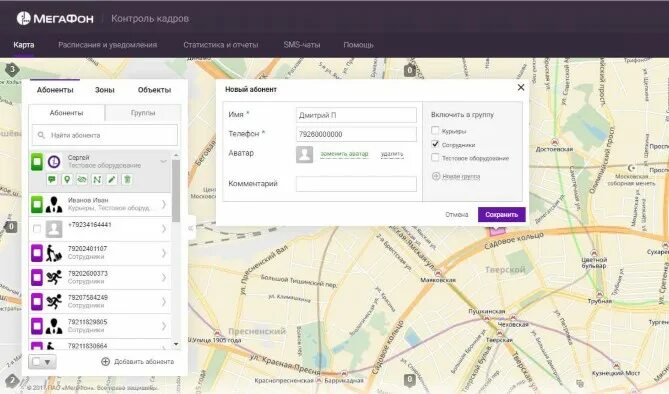
Task: Click the удалить avatar link
Action: click(392, 154)
